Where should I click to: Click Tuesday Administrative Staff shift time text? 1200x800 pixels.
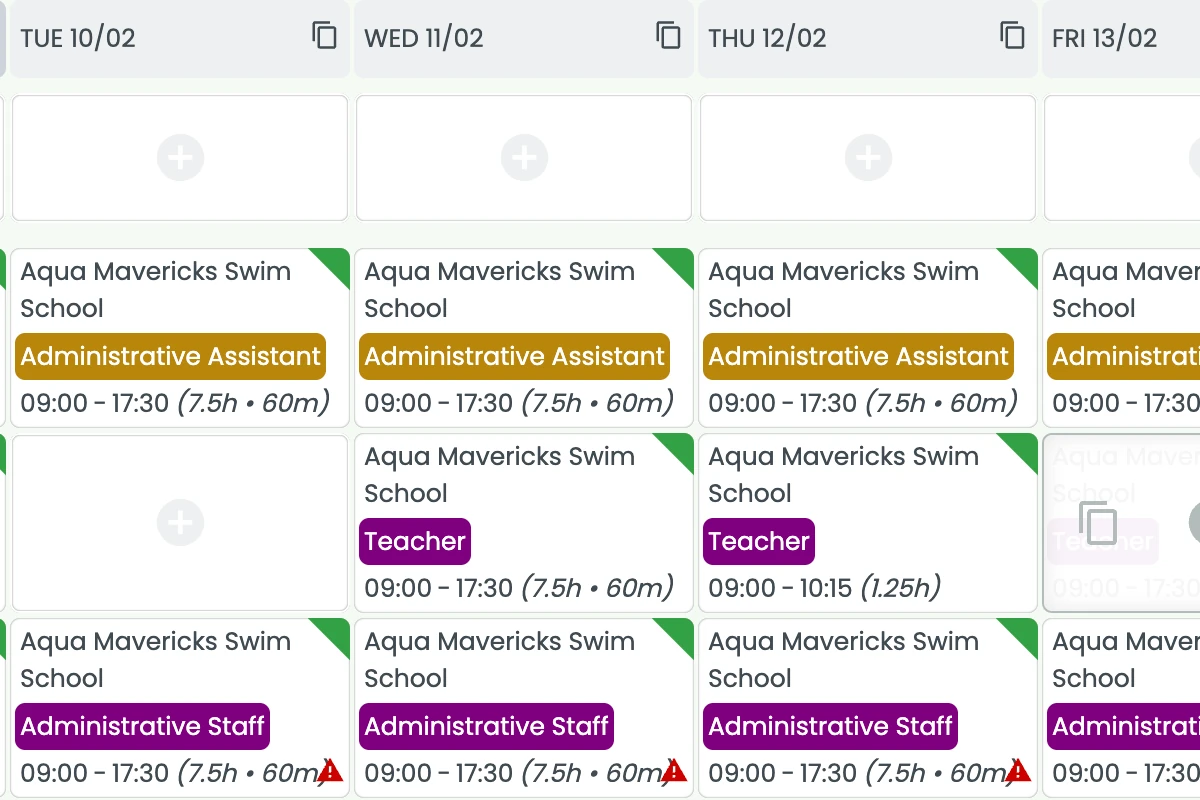pyautogui.click(x=170, y=773)
